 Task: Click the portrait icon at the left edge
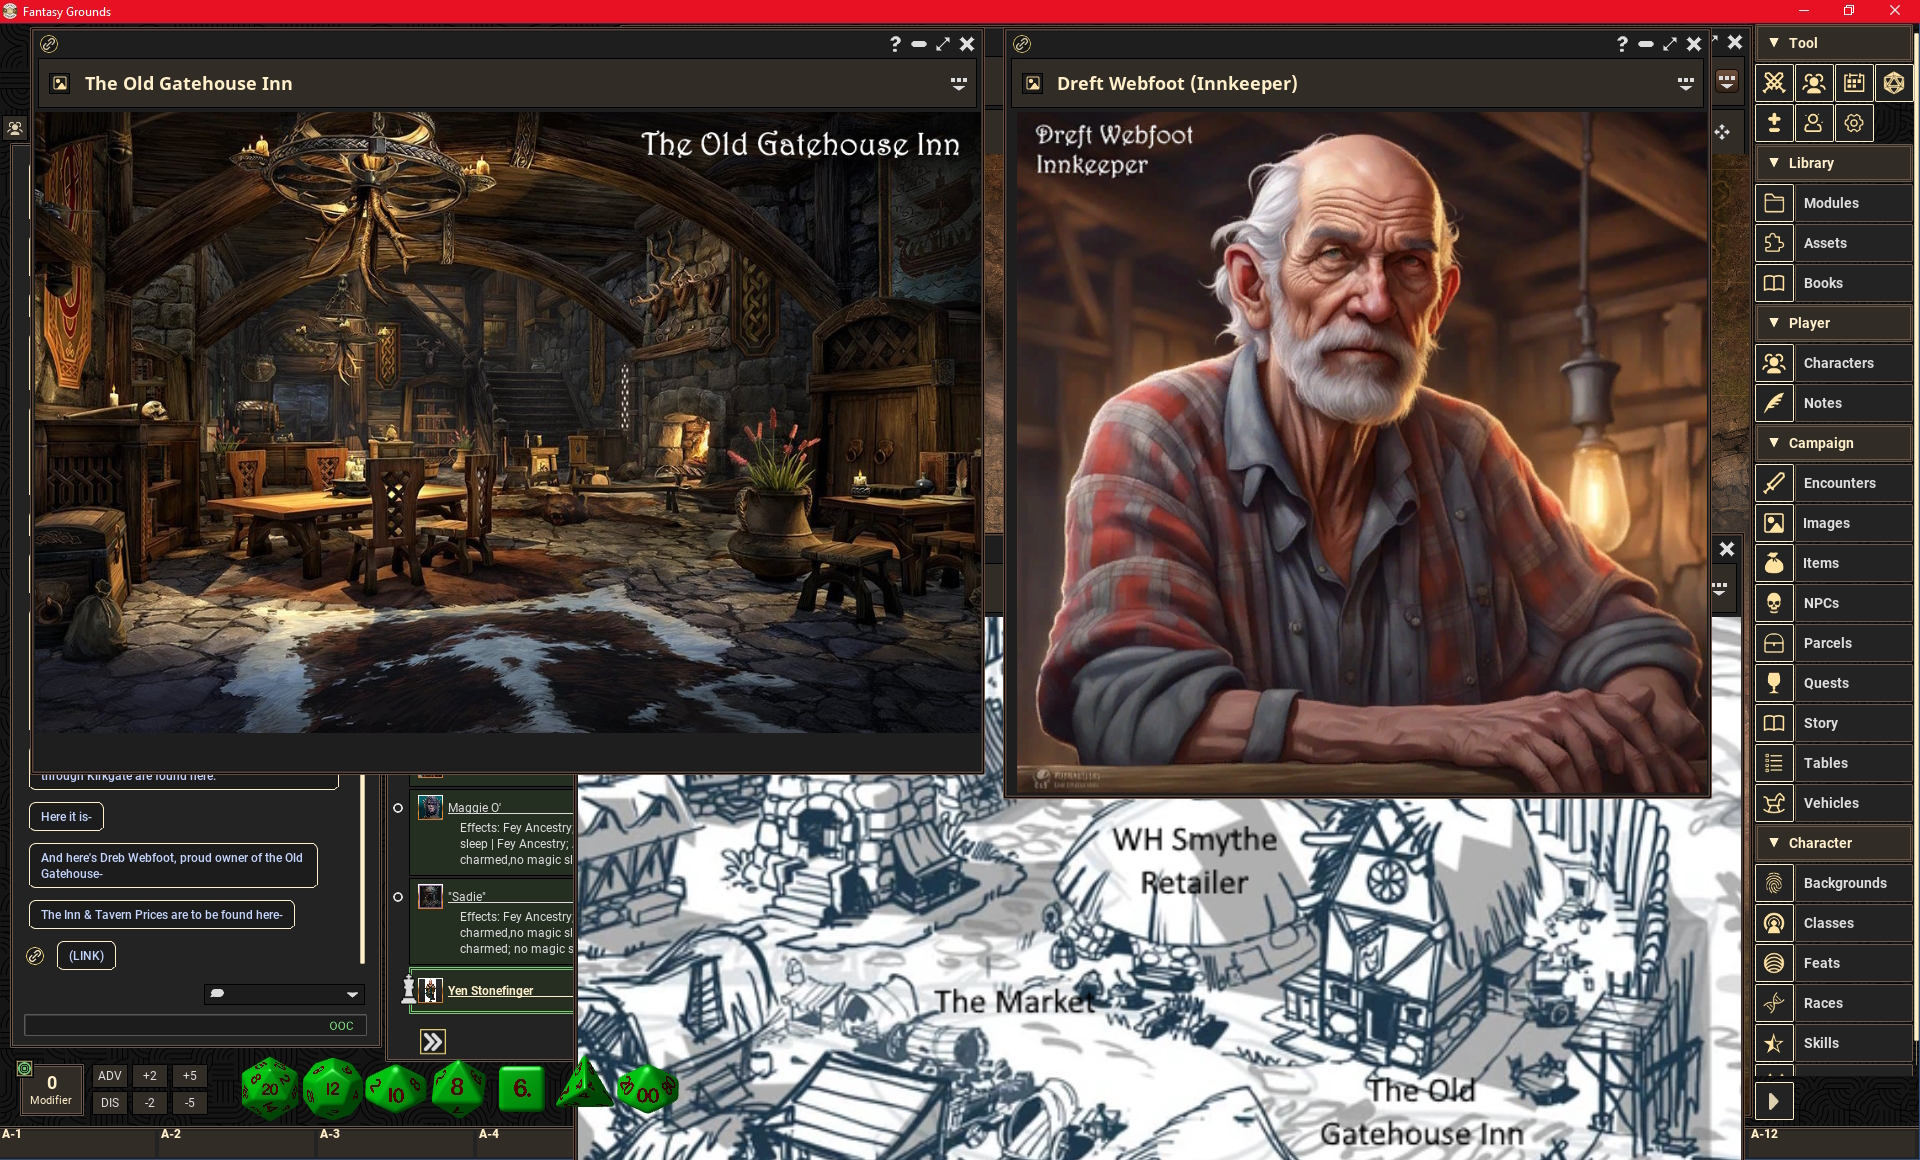coord(15,128)
